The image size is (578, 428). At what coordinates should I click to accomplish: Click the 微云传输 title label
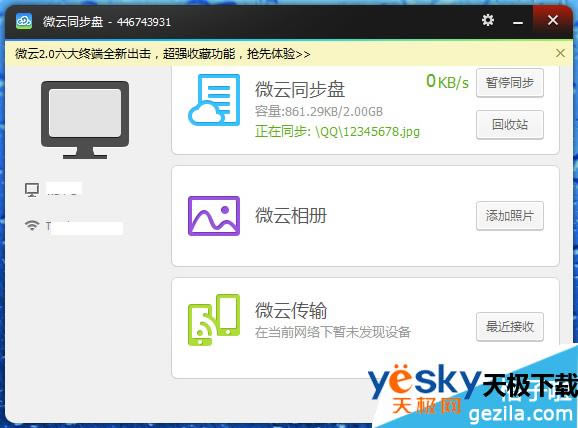[291, 310]
